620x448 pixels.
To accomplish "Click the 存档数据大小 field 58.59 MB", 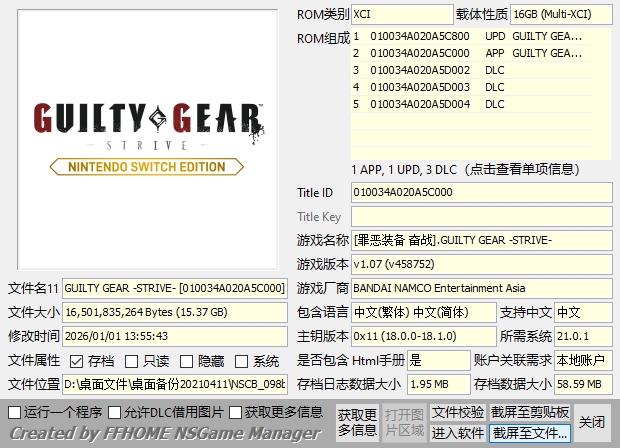I will click(584, 384).
